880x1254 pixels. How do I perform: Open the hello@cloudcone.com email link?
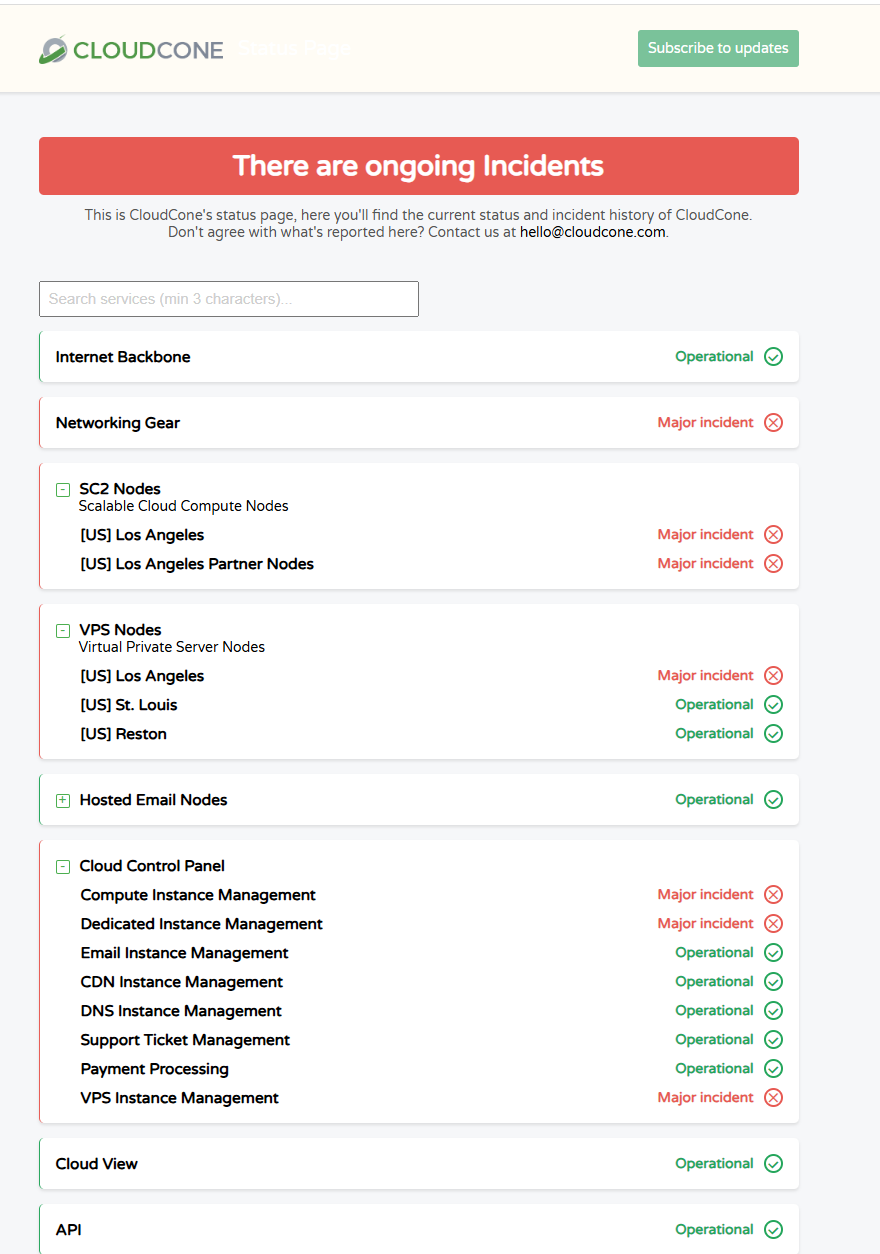[x=593, y=231]
